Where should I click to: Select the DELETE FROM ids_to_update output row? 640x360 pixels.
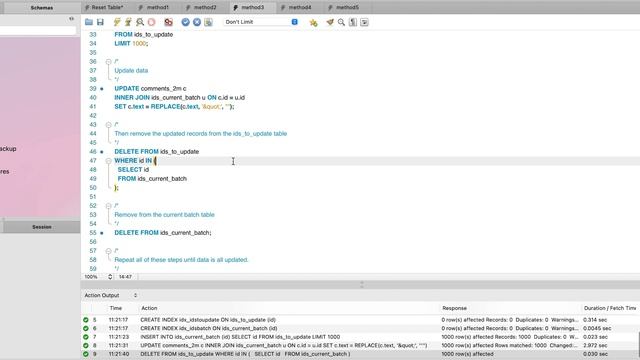tap(359, 354)
